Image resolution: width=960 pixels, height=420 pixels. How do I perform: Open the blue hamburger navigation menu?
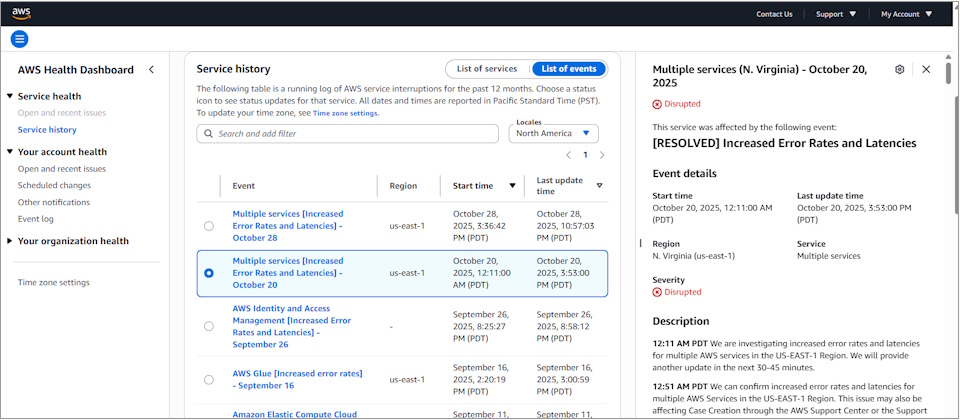[20, 39]
